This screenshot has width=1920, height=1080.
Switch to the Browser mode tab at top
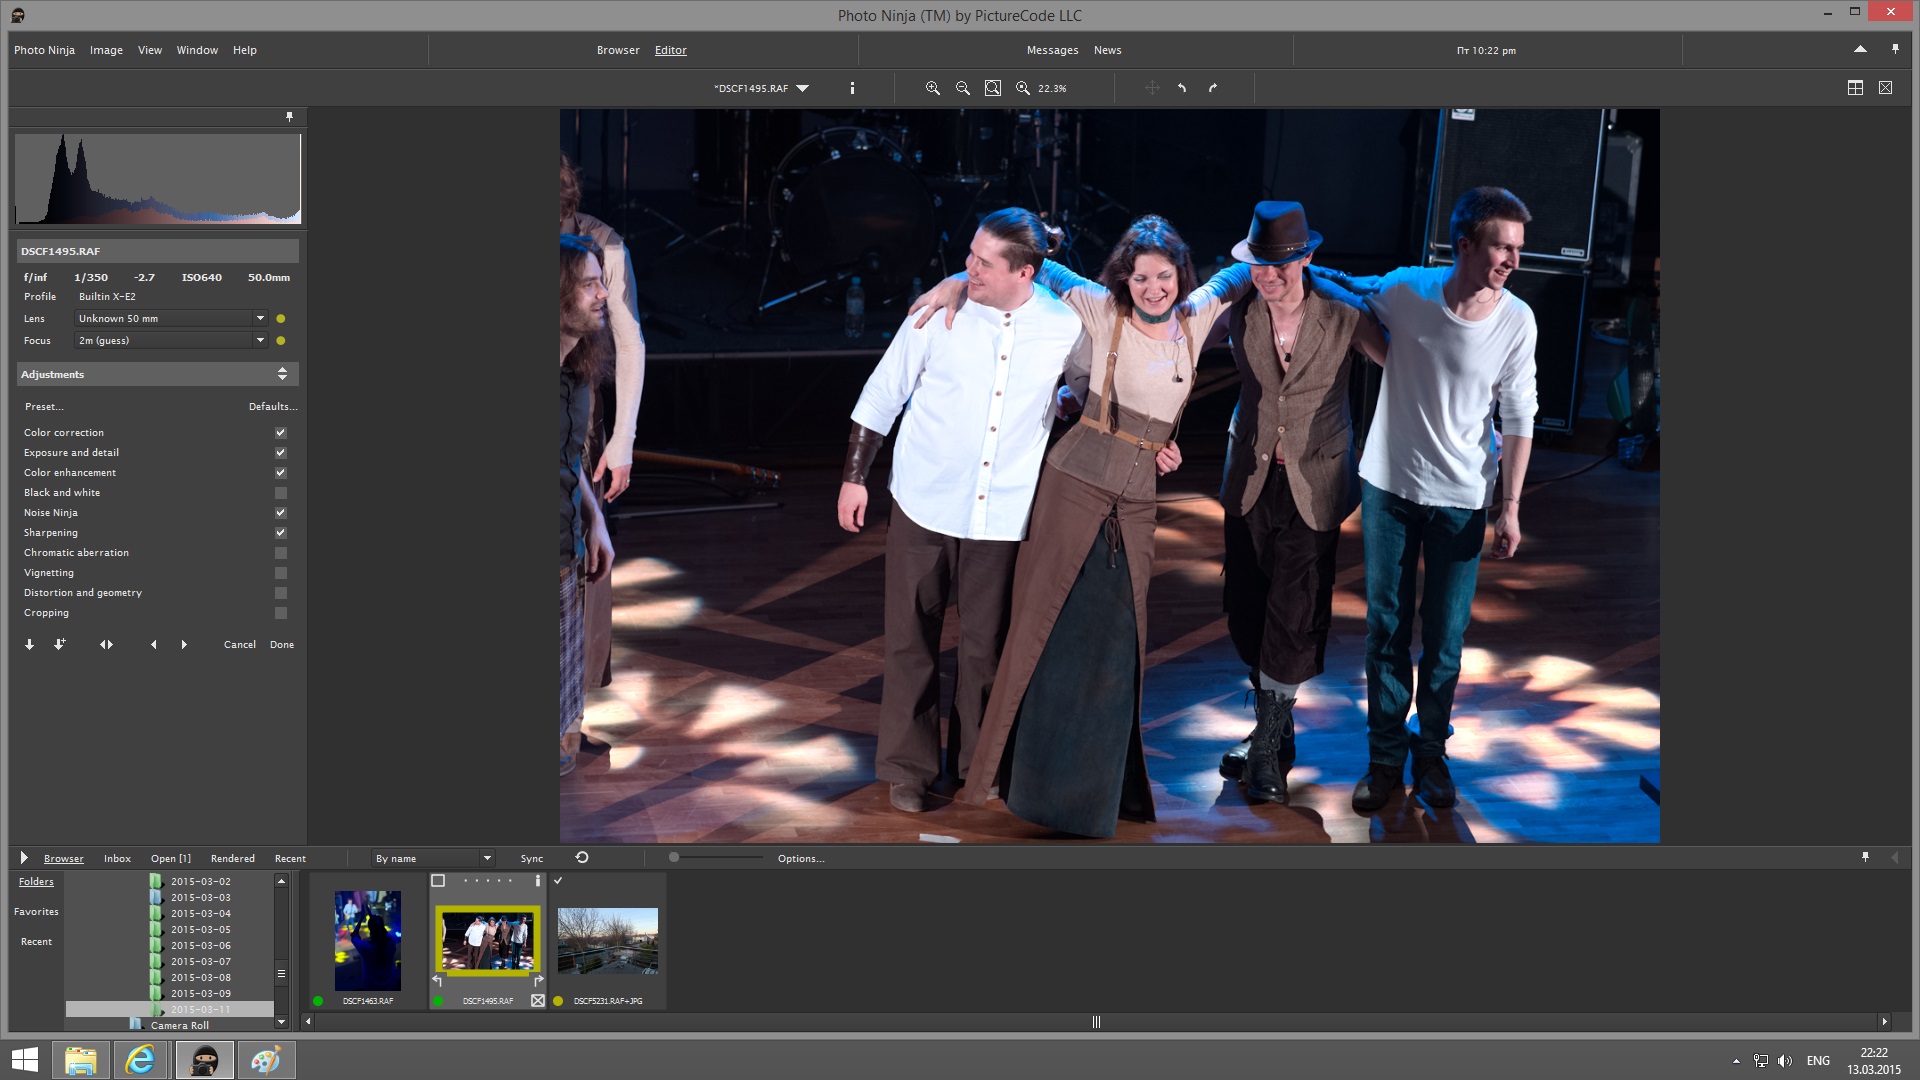(618, 50)
